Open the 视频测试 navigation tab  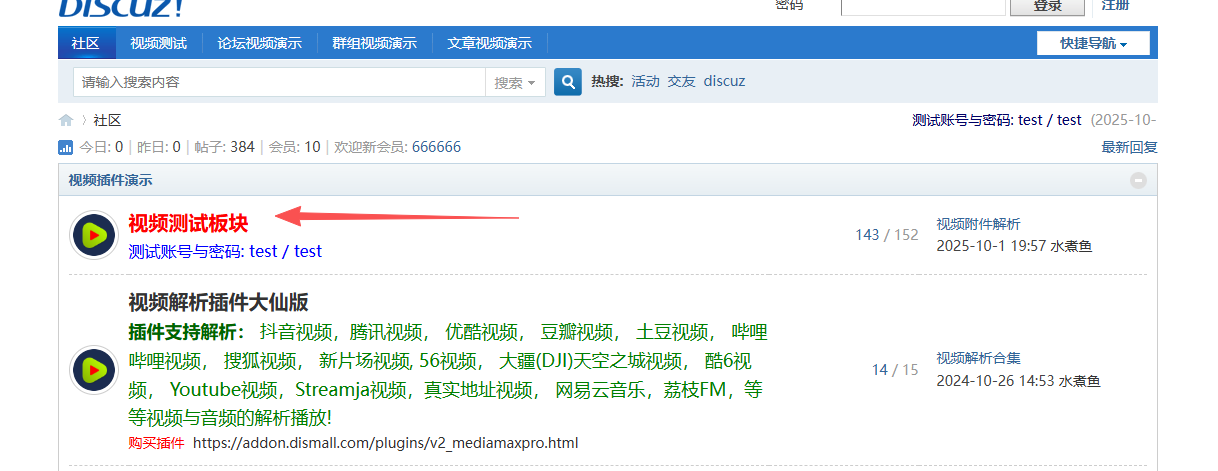pos(158,44)
